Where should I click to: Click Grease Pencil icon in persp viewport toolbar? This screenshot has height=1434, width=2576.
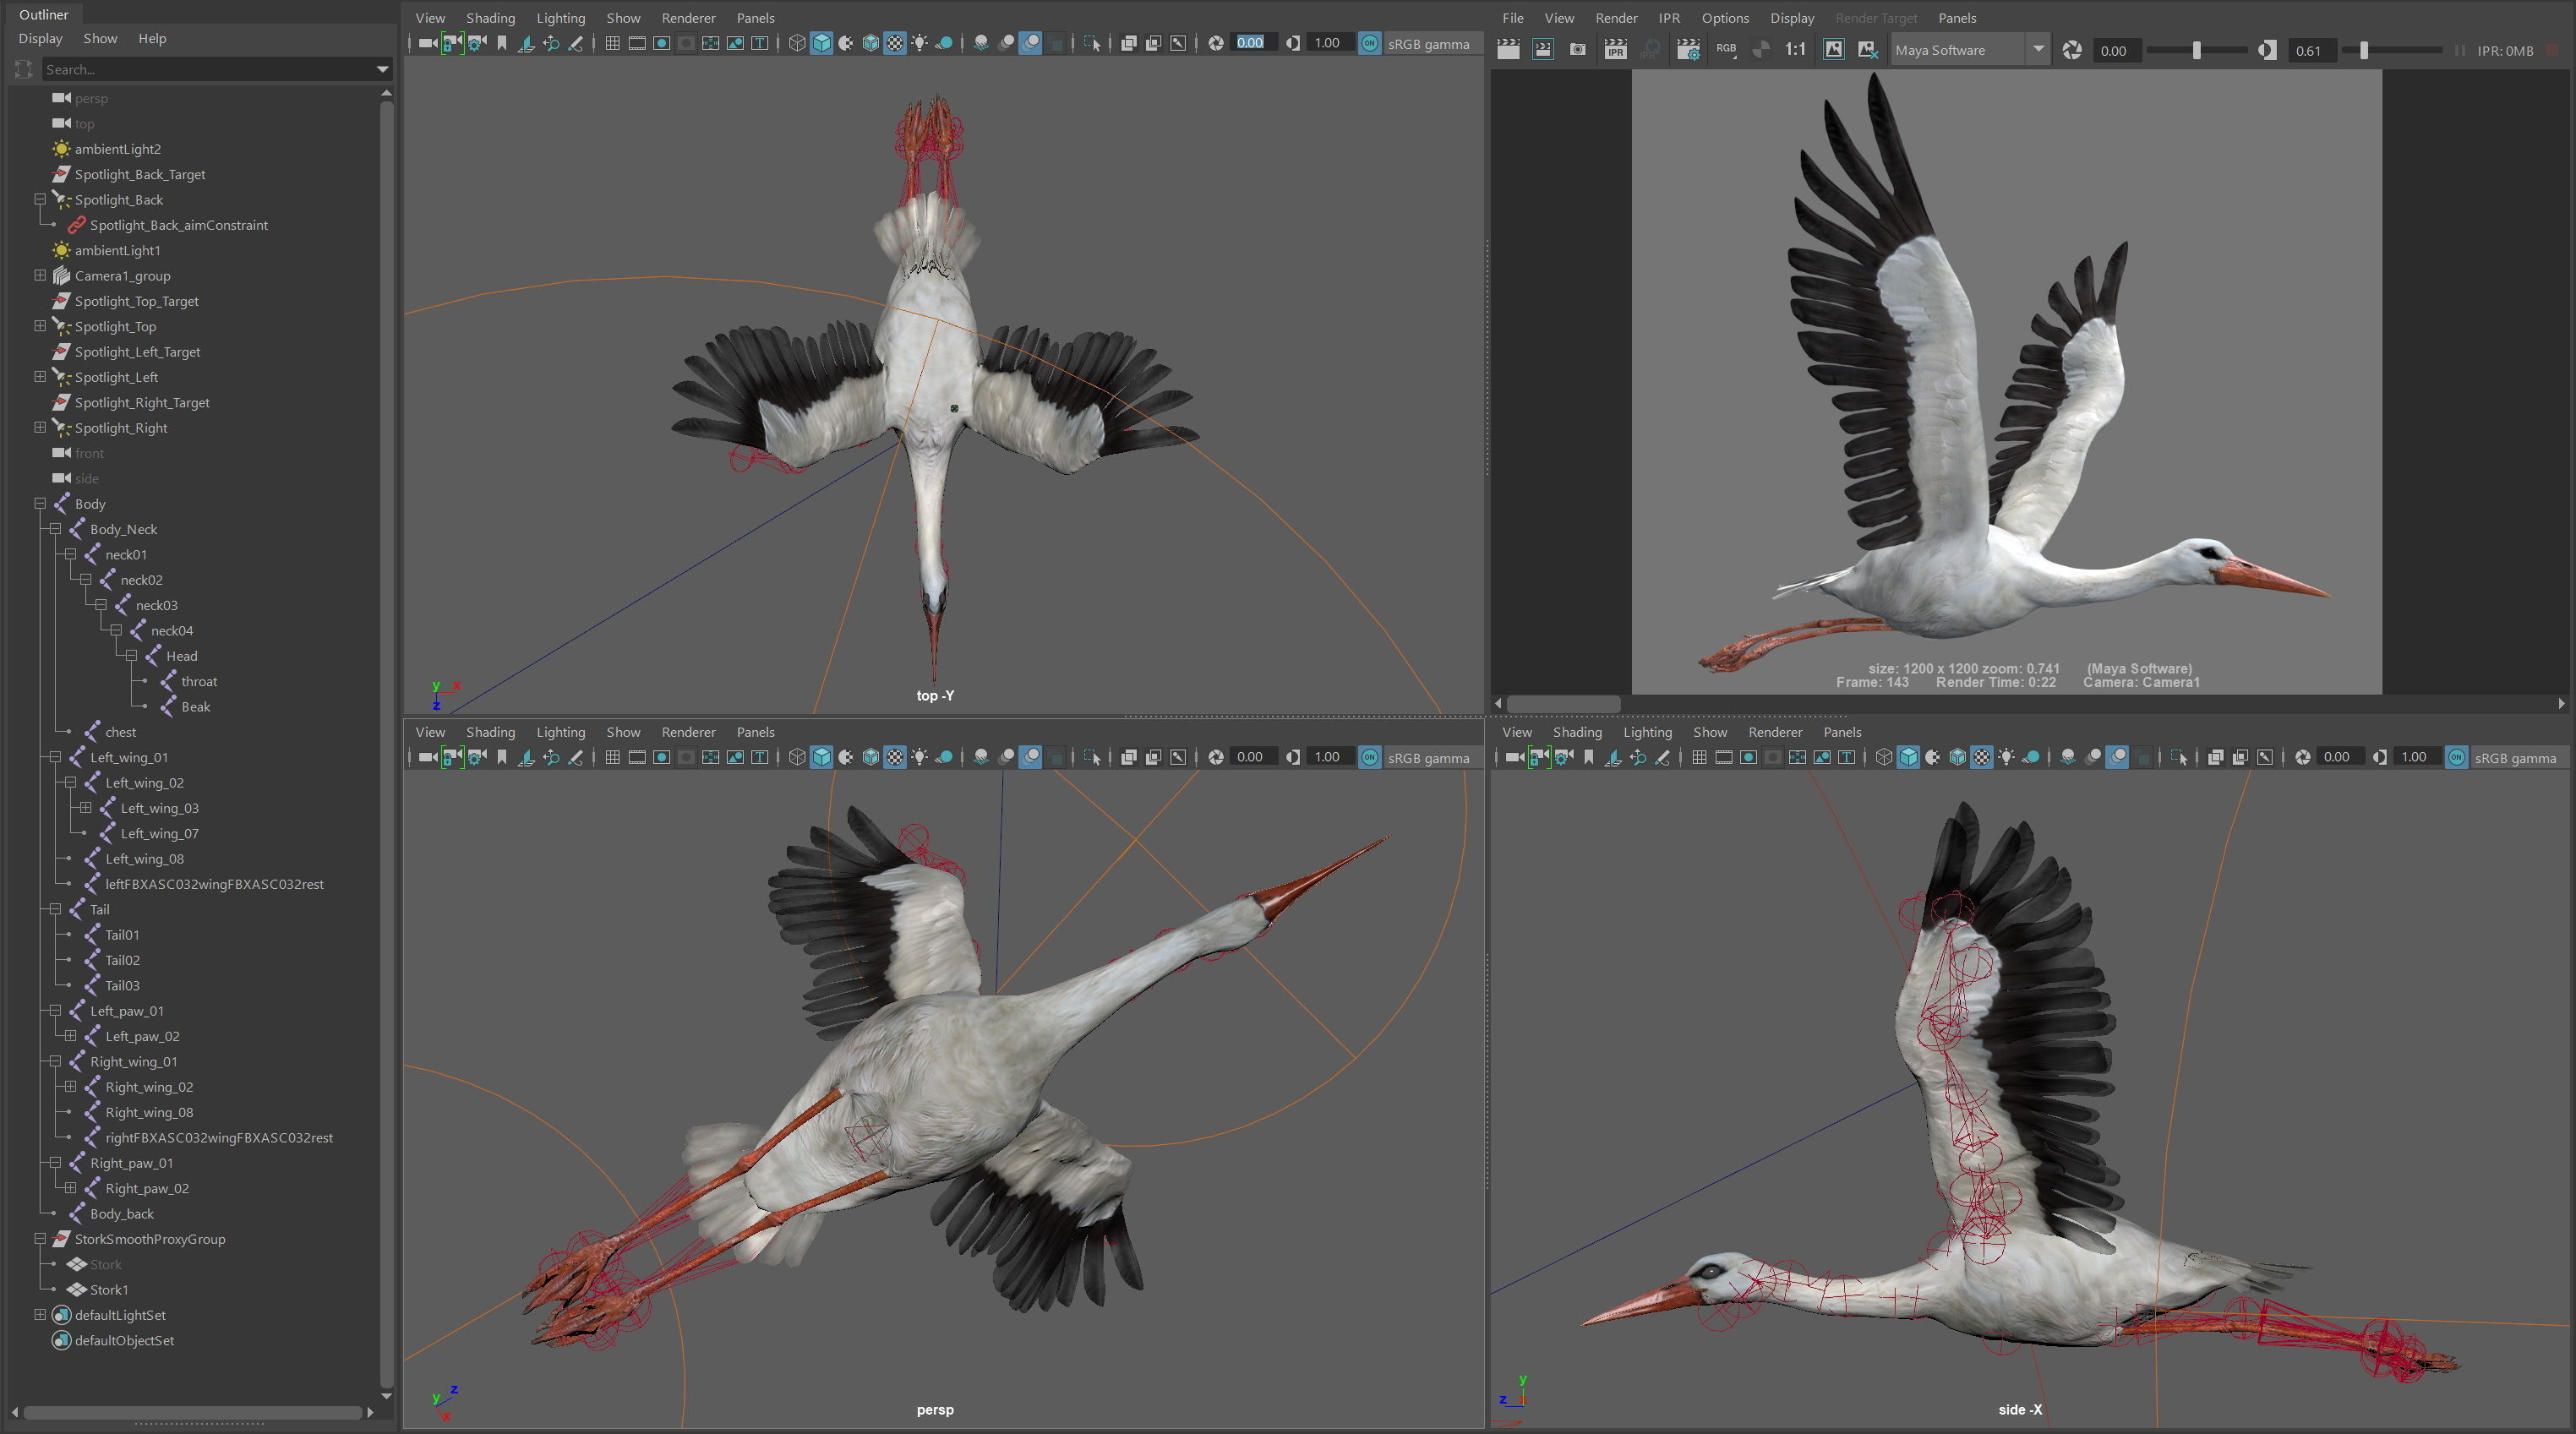[576, 757]
